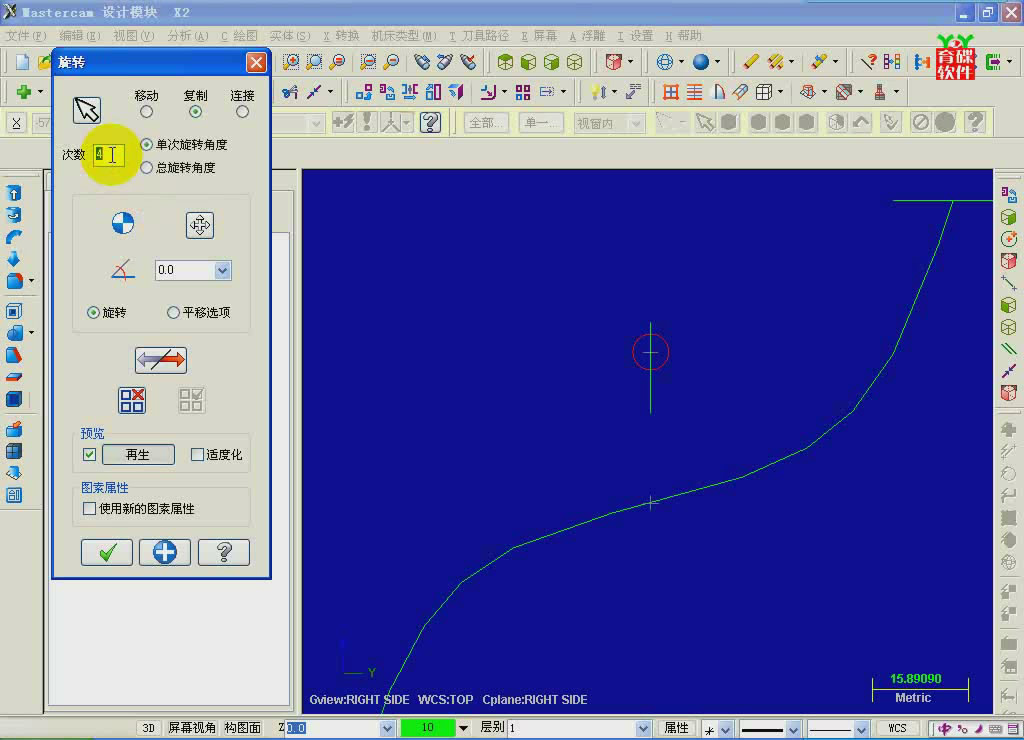Click the Z depth input field in status bar
Viewport: 1024px width, 740px height.
tap(332, 728)
